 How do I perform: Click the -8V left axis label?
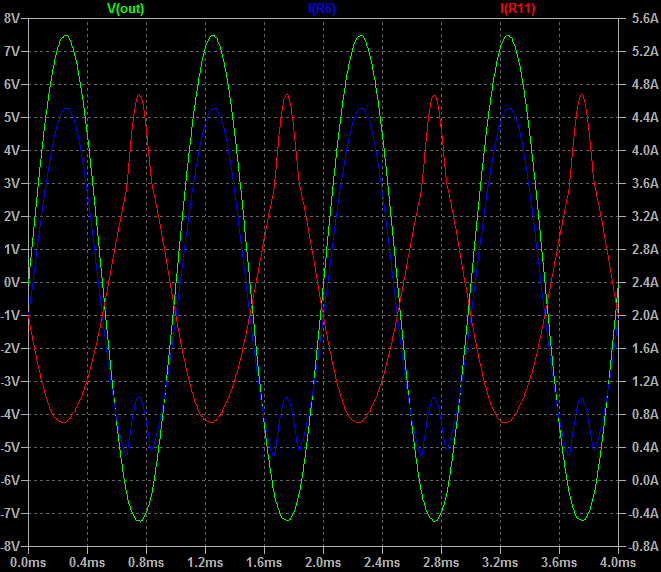pos(10,546)
